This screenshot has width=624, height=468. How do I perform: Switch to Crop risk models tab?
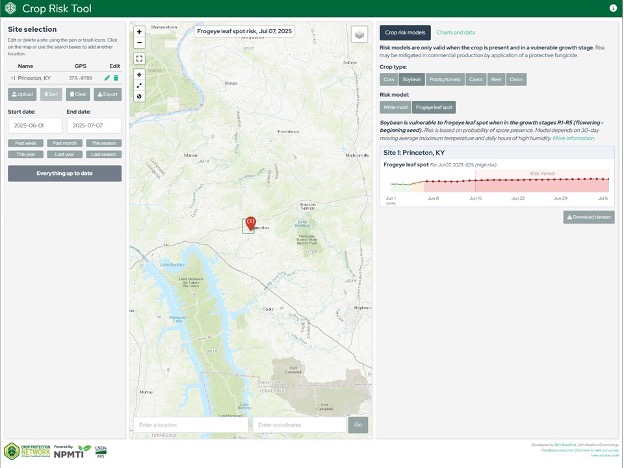pos(406,32)
